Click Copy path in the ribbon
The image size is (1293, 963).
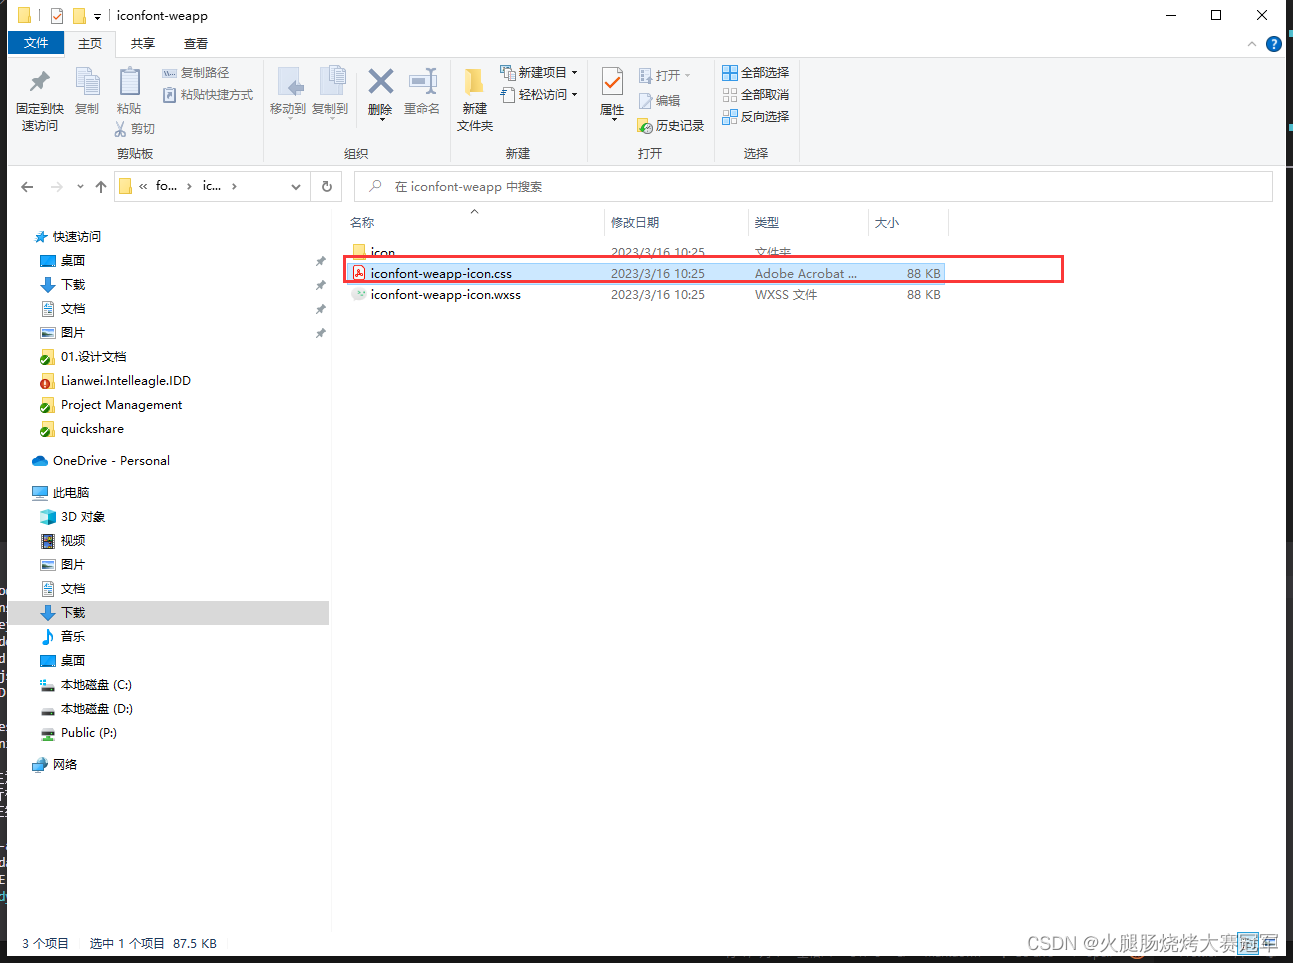(196, 73)
